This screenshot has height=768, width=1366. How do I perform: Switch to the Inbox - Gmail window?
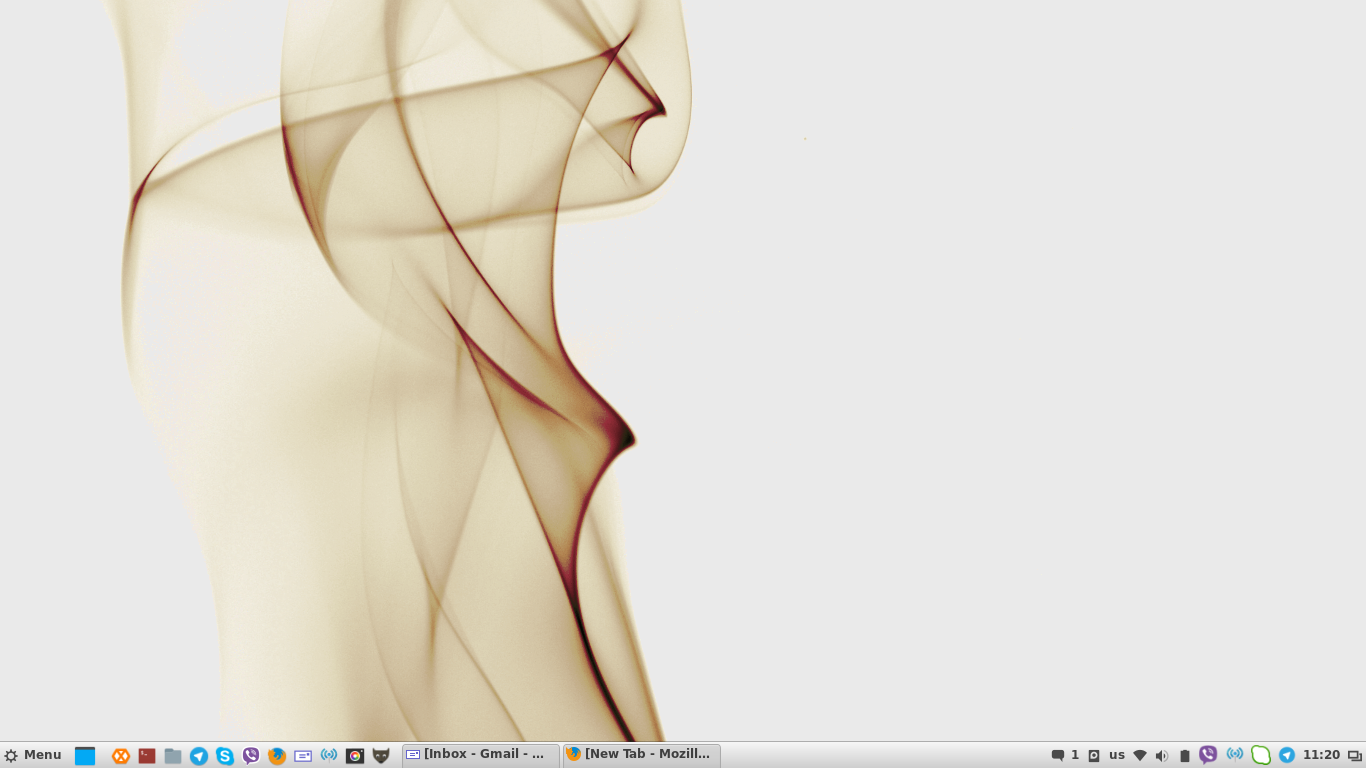[480, 755]
